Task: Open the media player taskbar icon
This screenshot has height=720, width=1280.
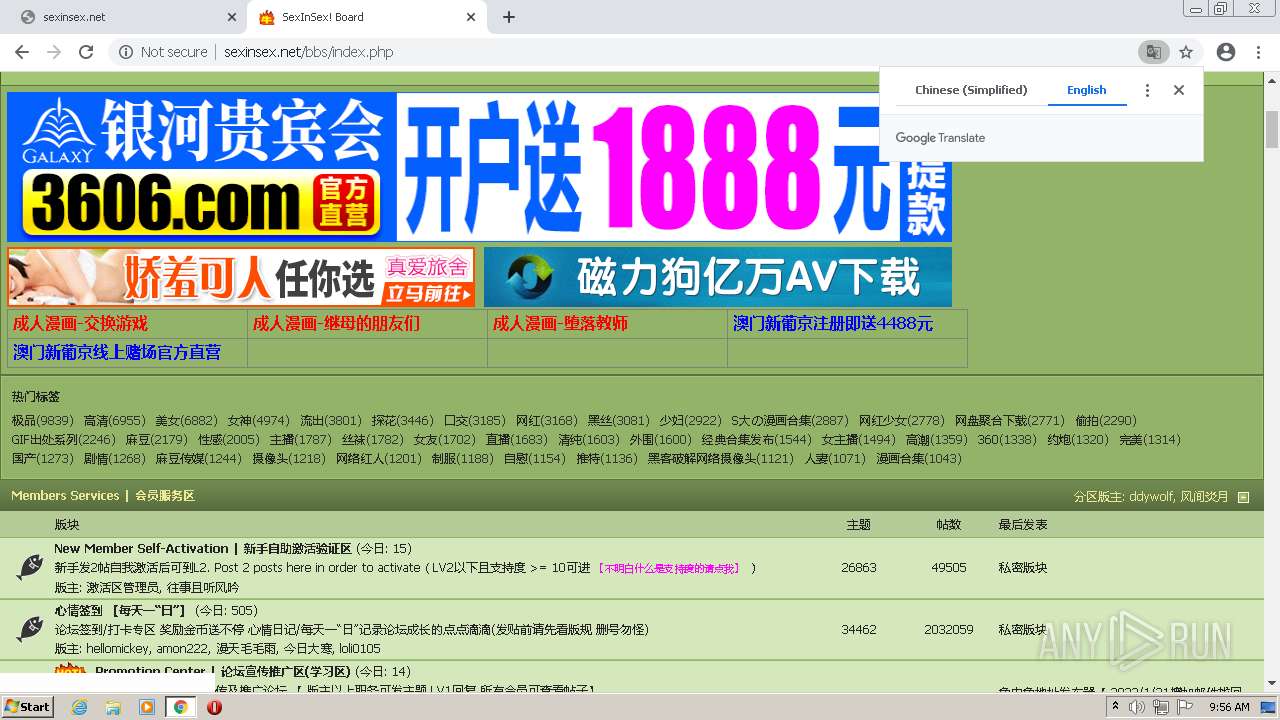Action: click(x=147, y=707)
